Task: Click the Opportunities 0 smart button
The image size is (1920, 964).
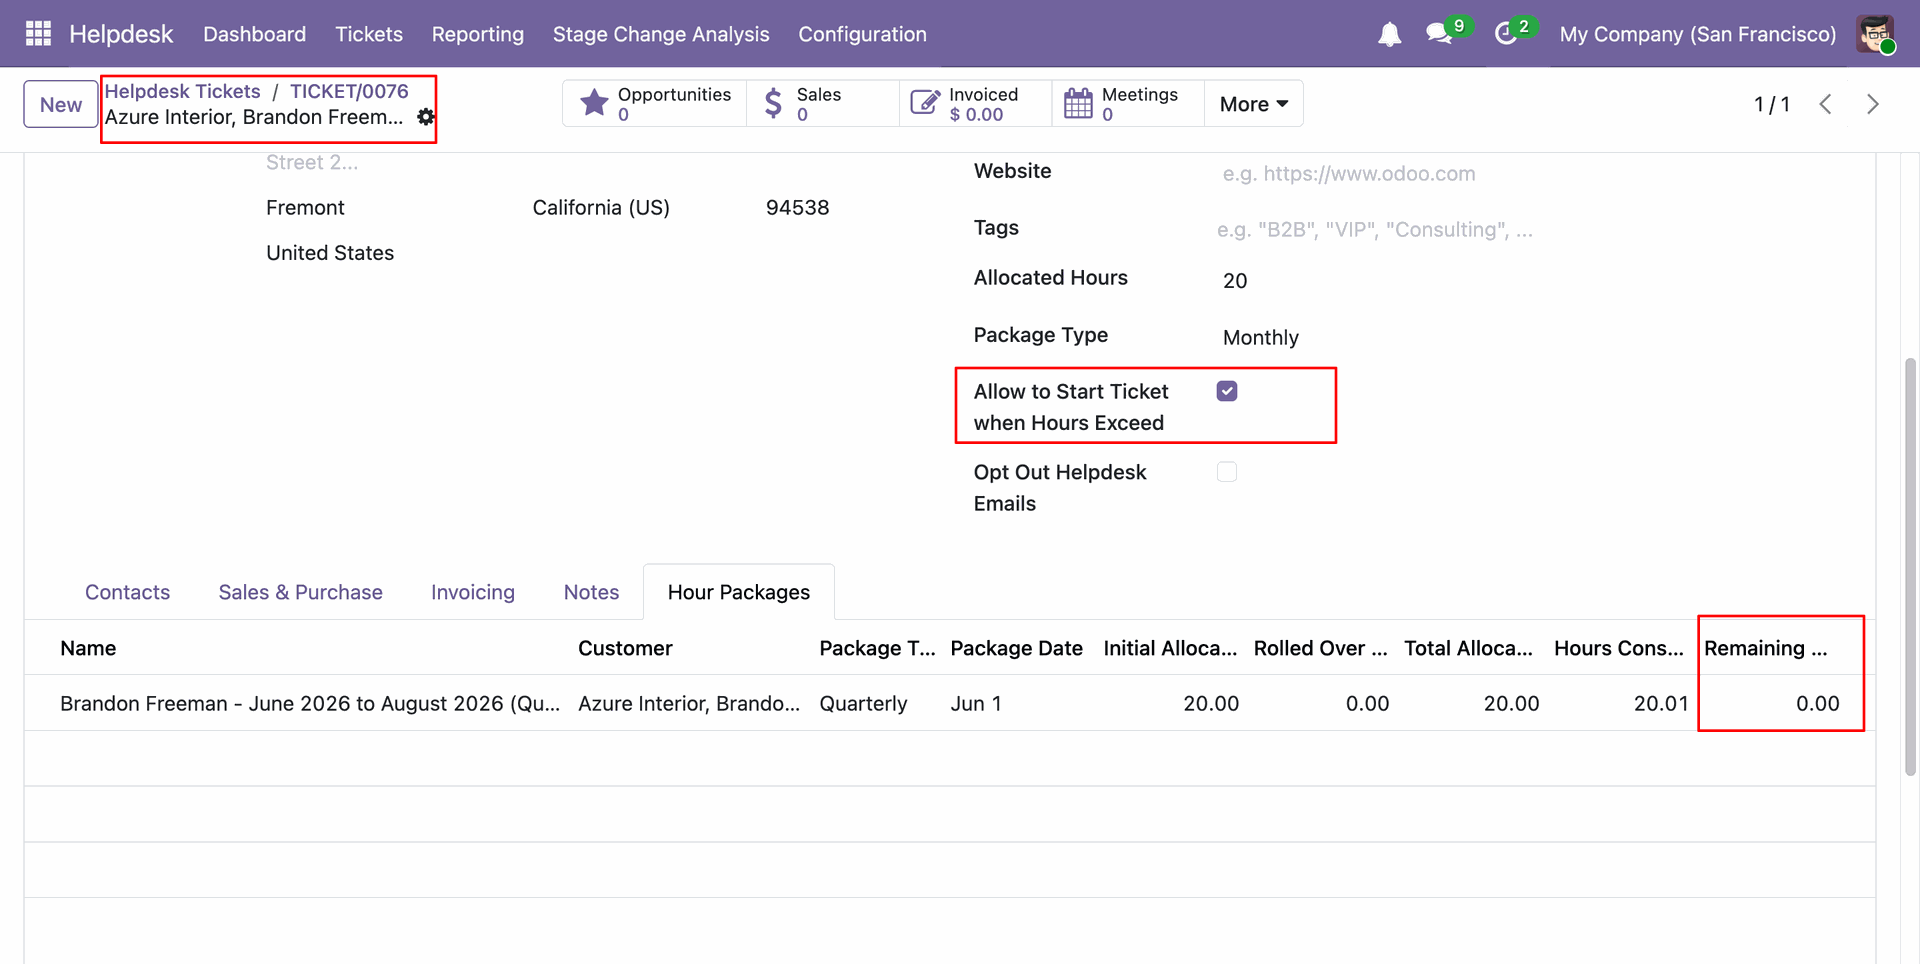Action: [655, 104]
